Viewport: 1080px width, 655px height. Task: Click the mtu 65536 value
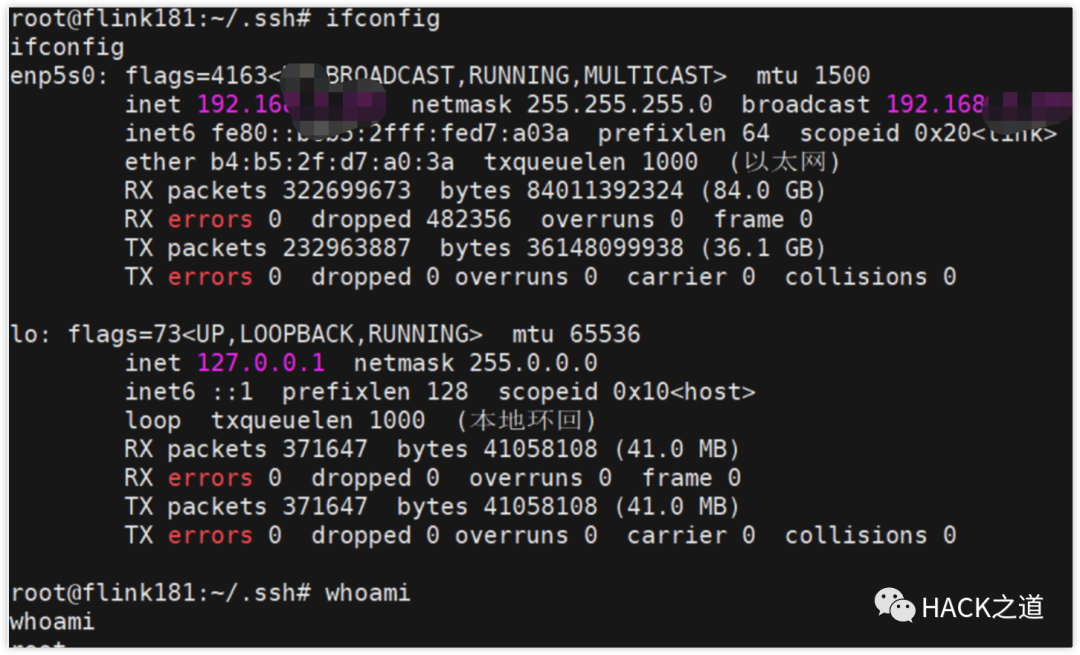click(576, 334)
